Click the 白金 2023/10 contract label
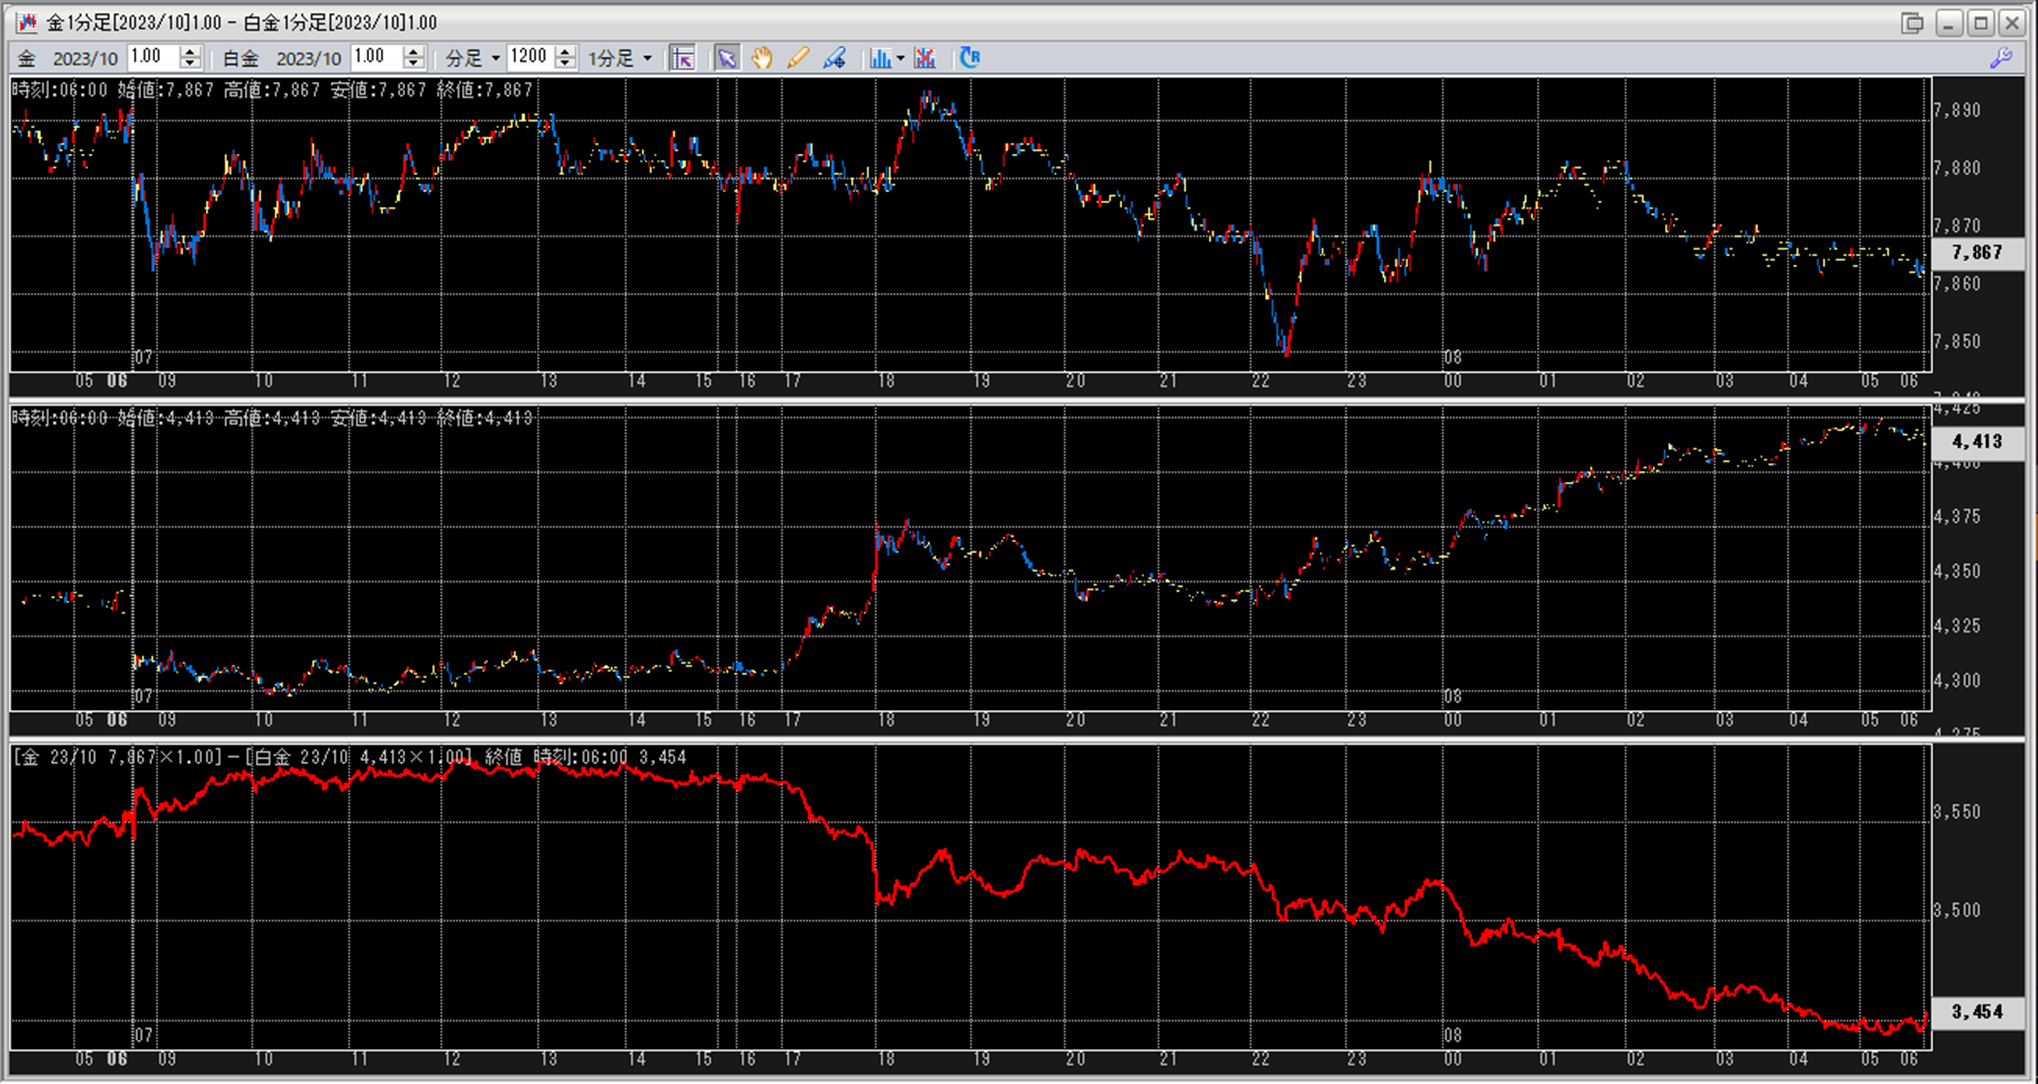 281,58
